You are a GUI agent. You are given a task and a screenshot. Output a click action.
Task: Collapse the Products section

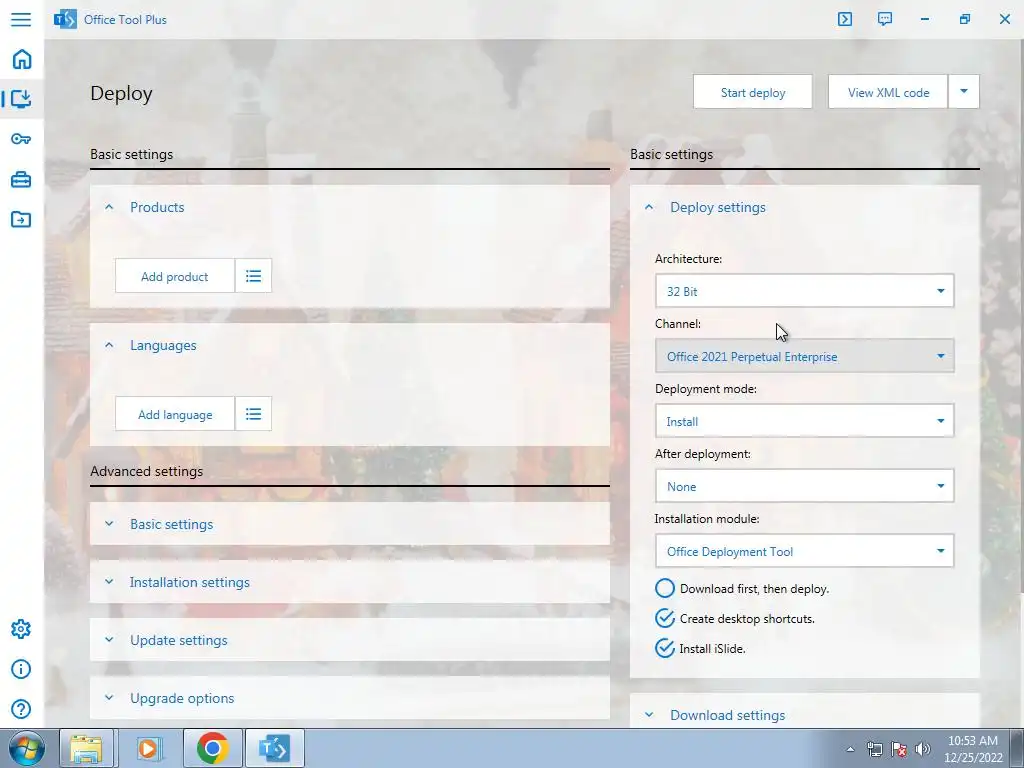tap(109, 207)
